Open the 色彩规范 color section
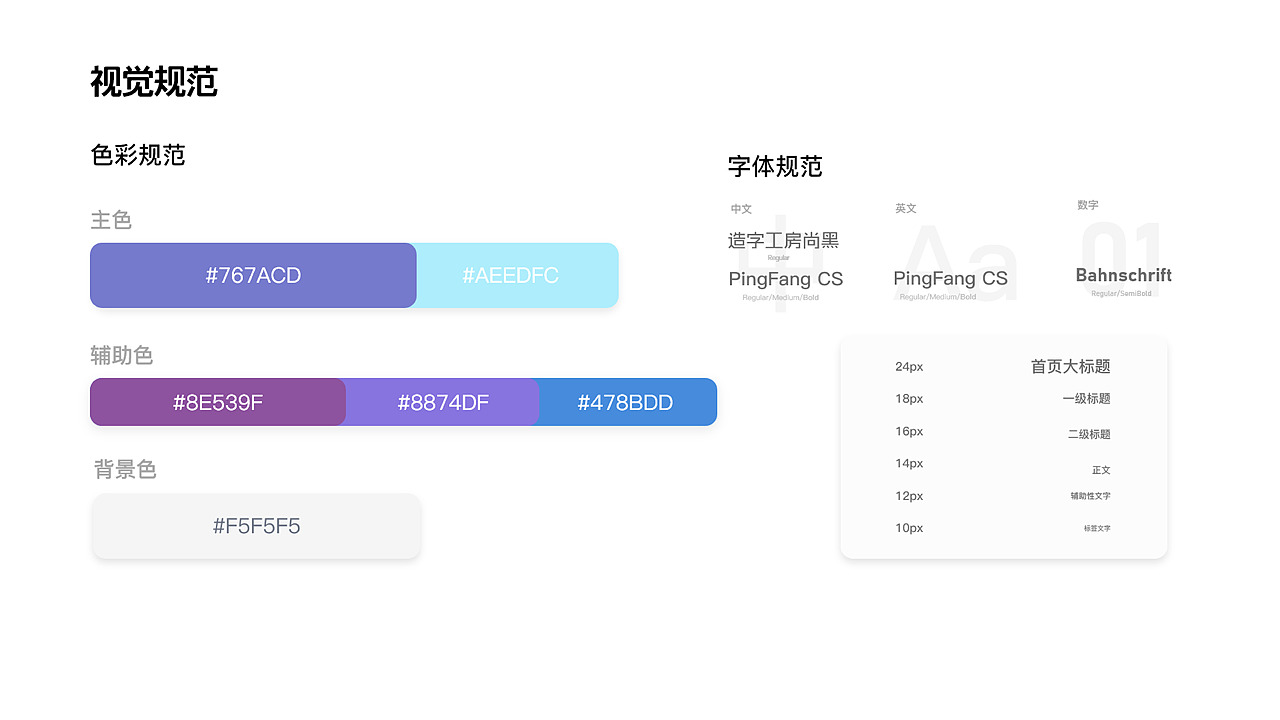This screenshot has height=720, width=1280. (x=138, y=155)
